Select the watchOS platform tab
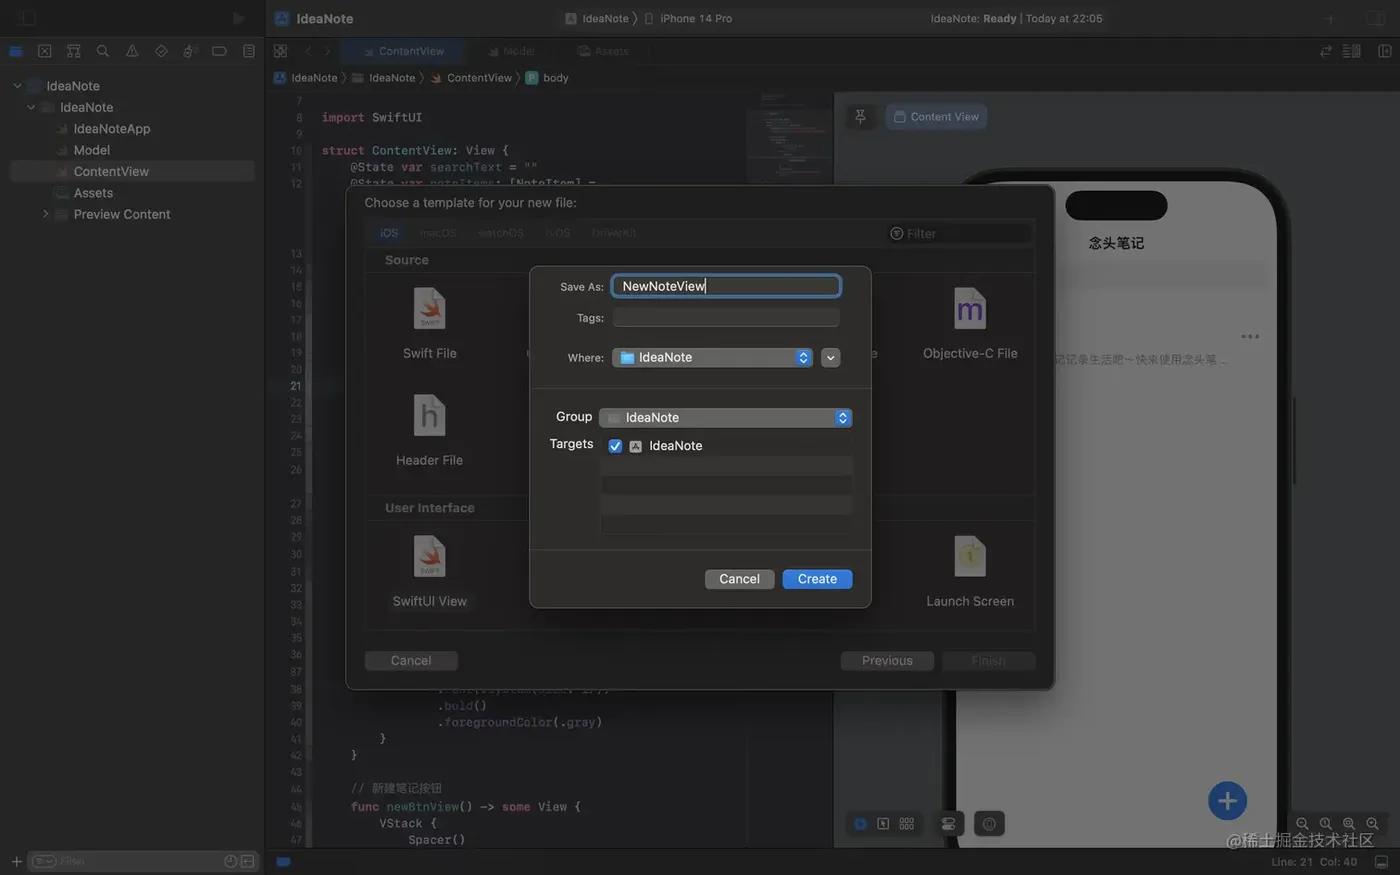Viewport: 1400px width, 875px height. click(x=501, y=233)
